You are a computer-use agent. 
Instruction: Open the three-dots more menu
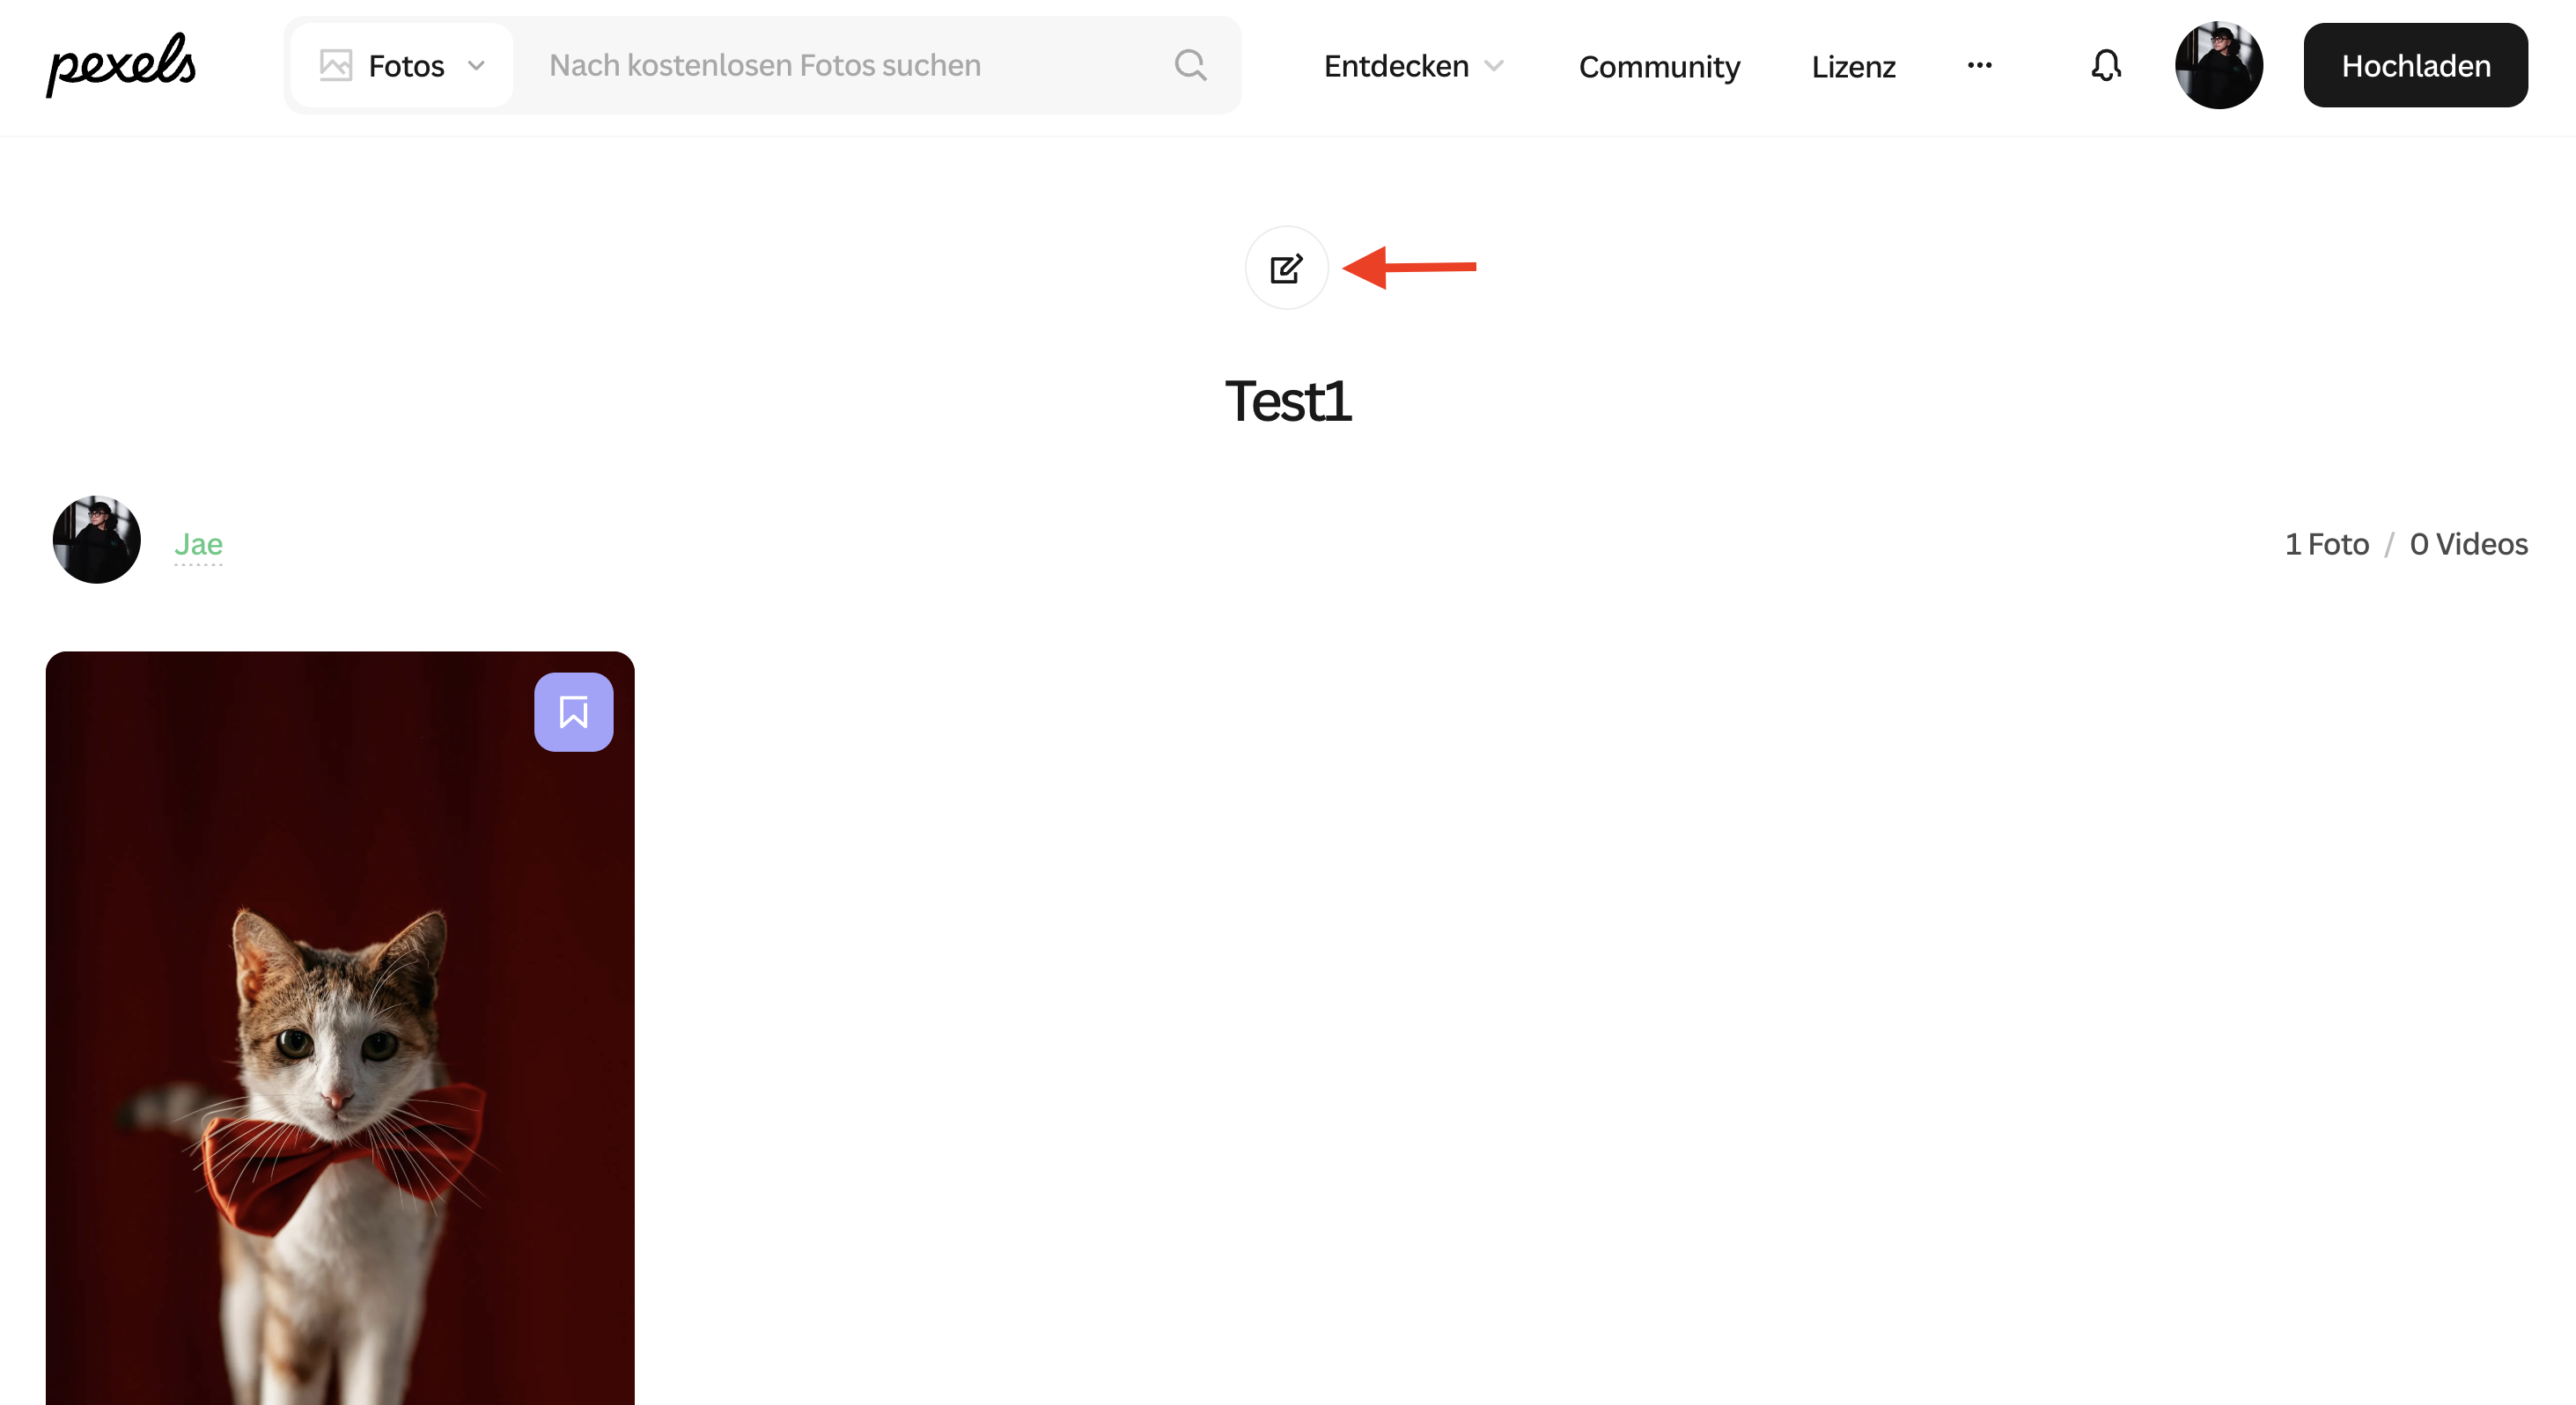[x=1979, y=66]
